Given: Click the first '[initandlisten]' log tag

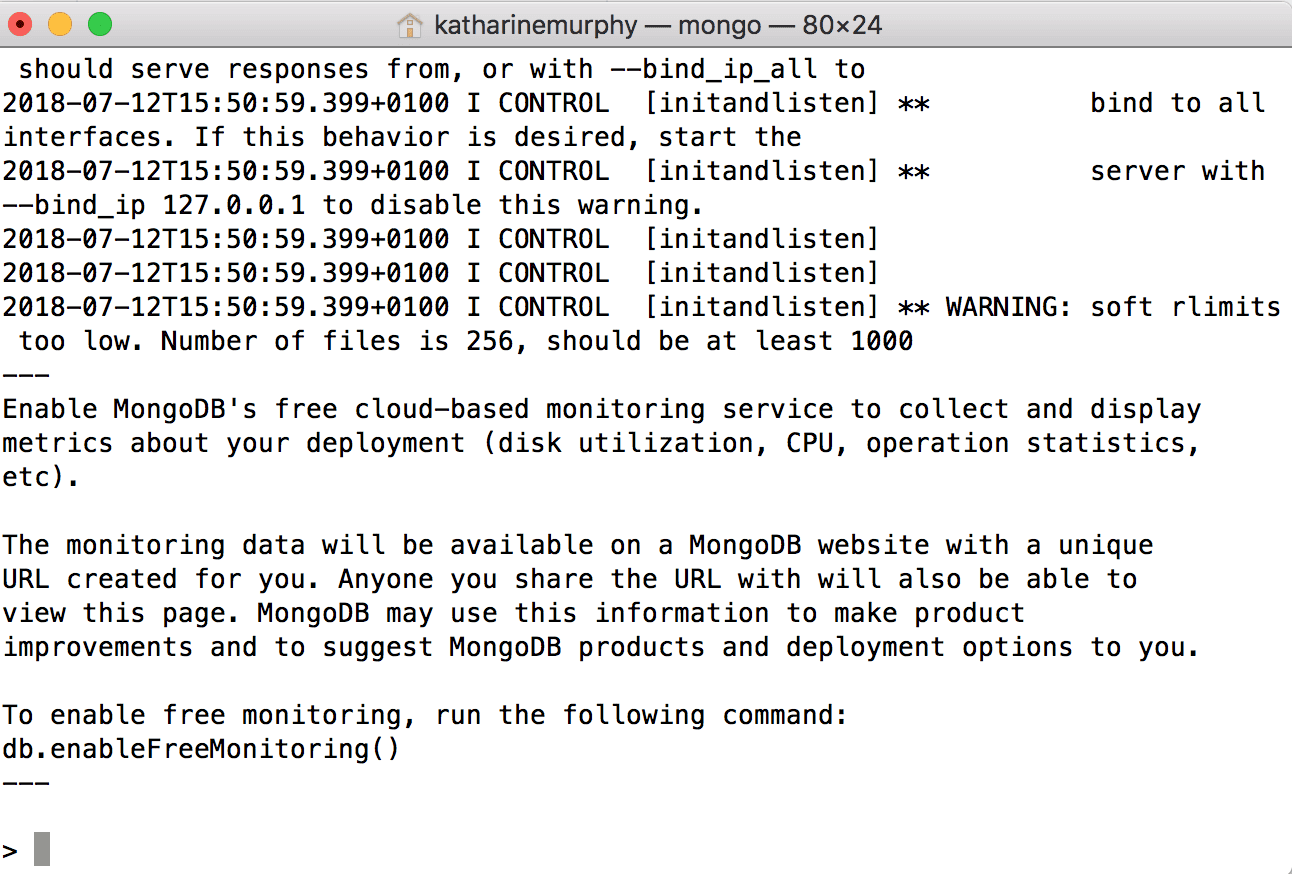Looking at the screenshot, I should pos(761,104).
